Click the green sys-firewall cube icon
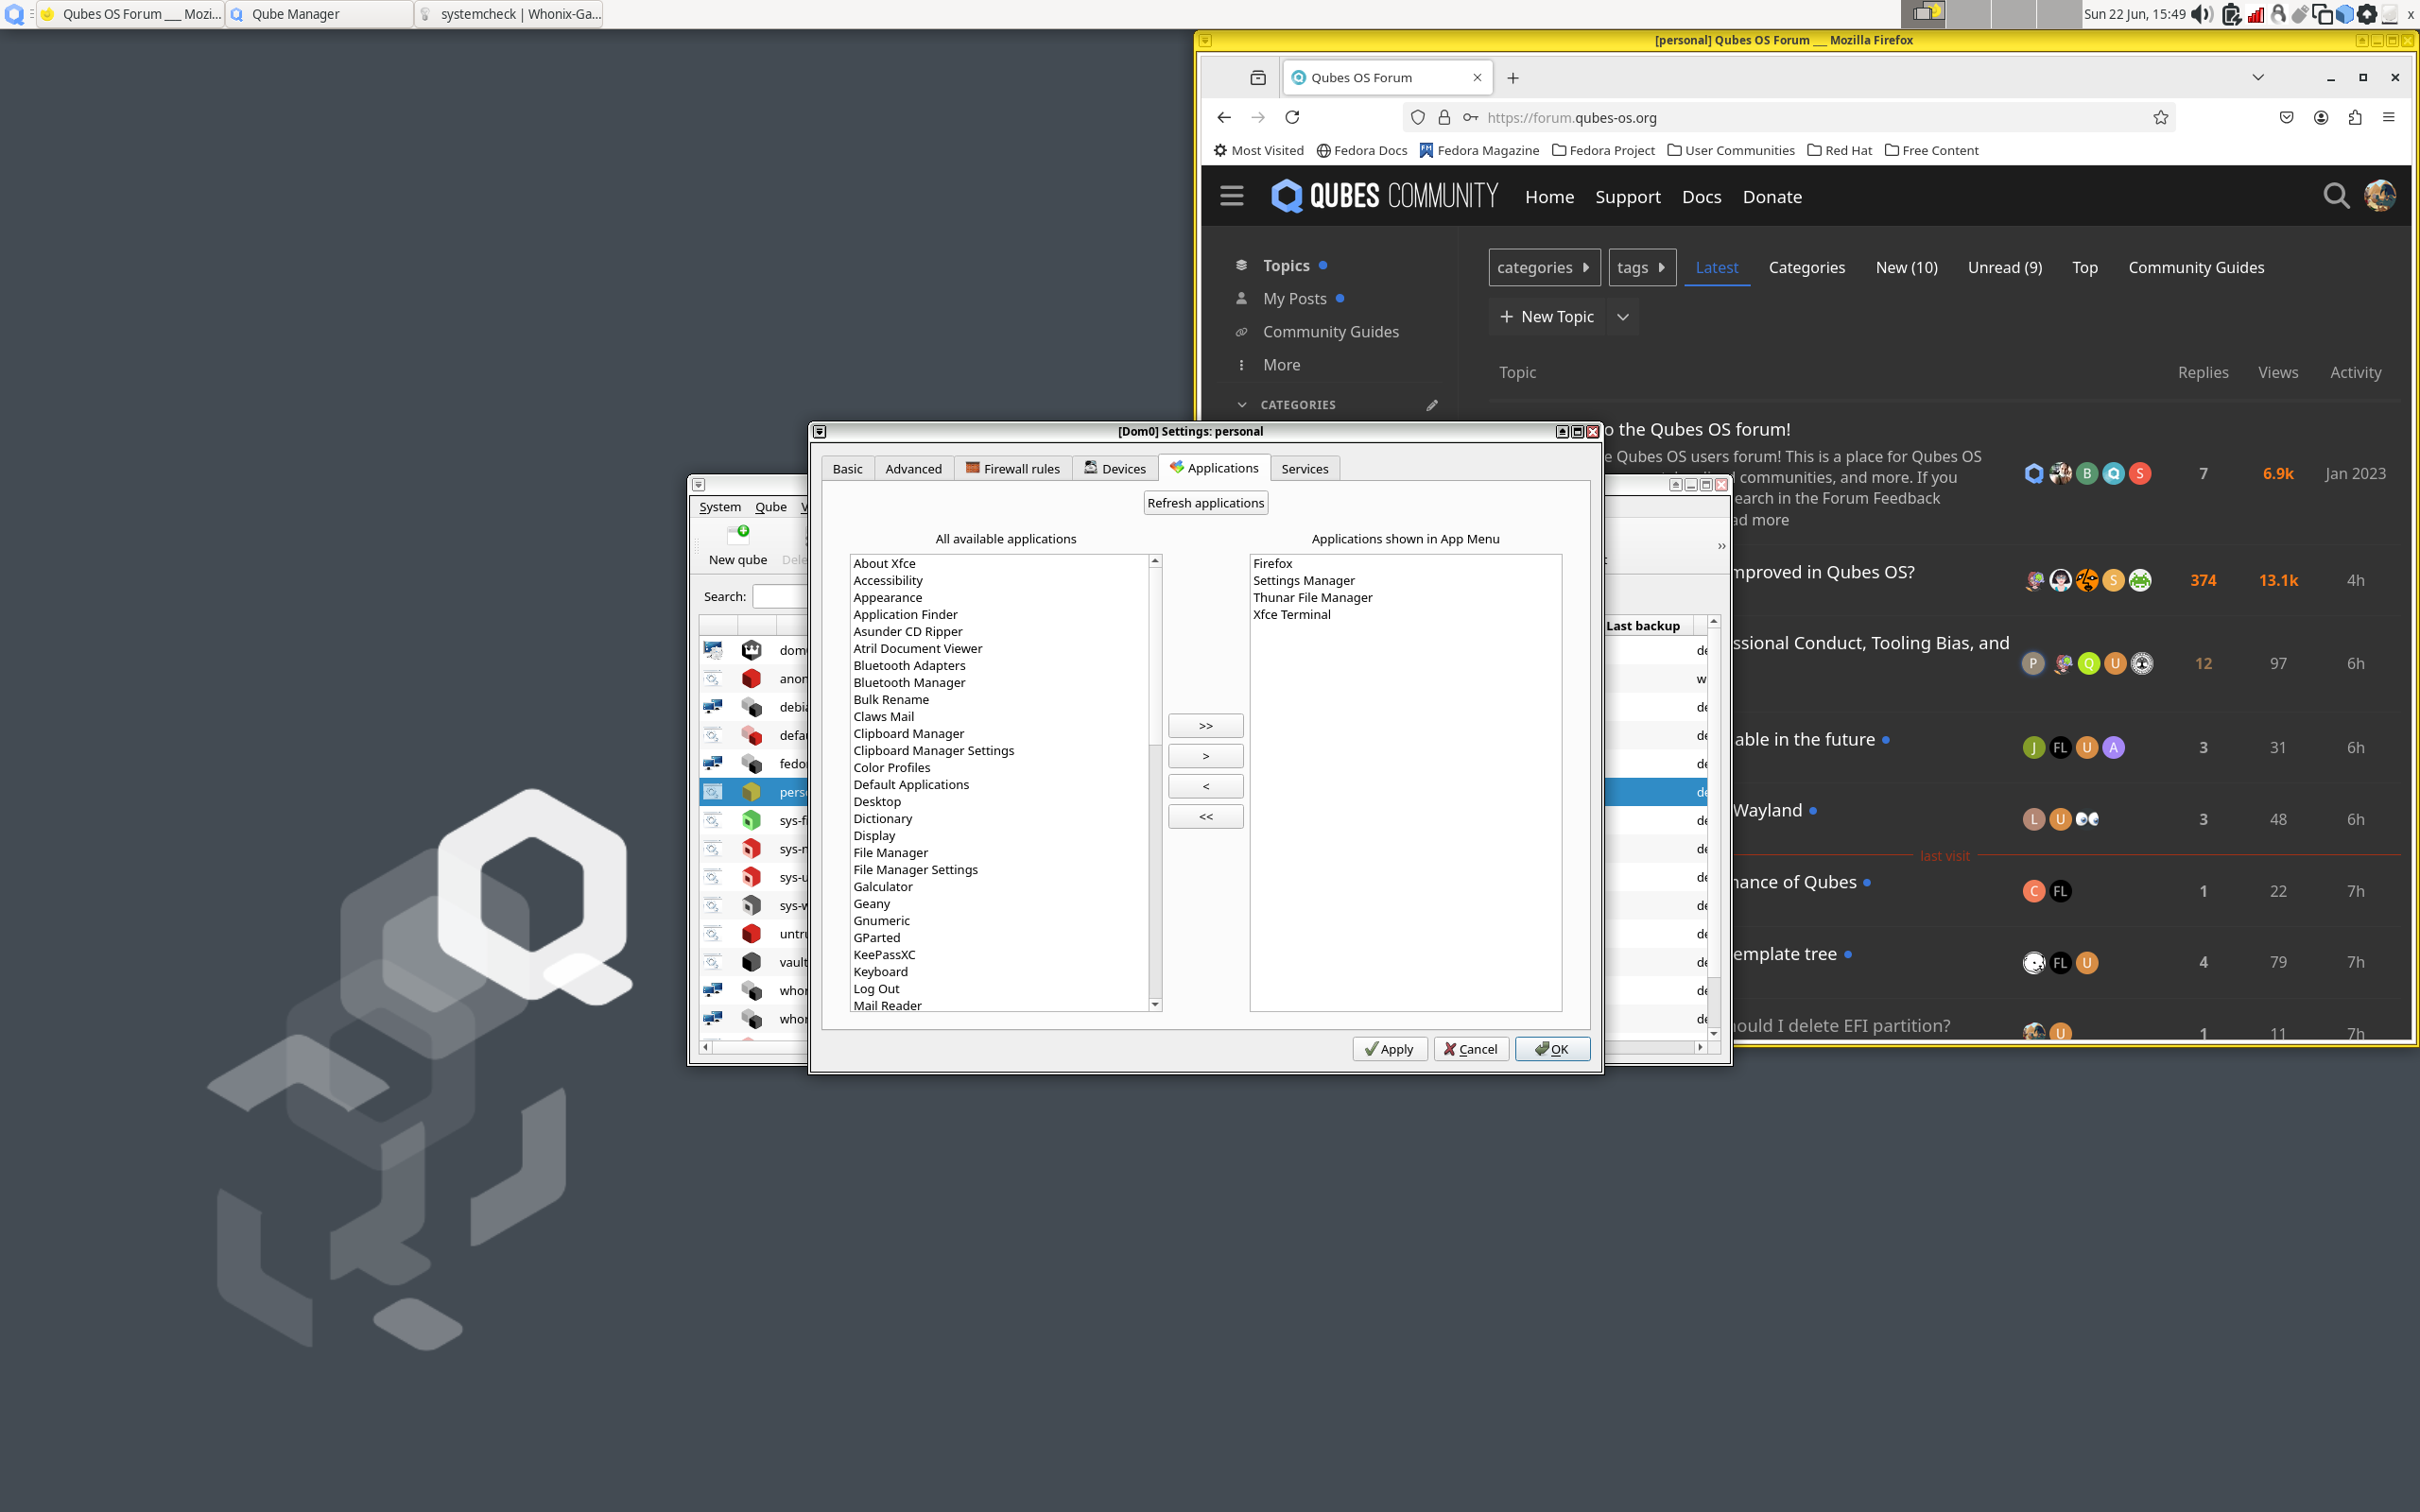2420x1512 pixels. (752, 820)
